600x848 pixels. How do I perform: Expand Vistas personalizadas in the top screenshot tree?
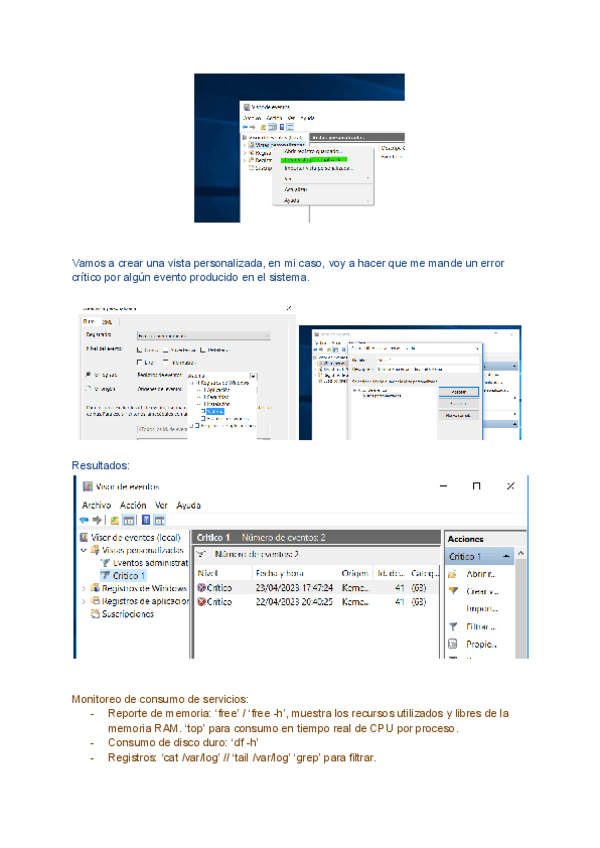coord(245,145)
